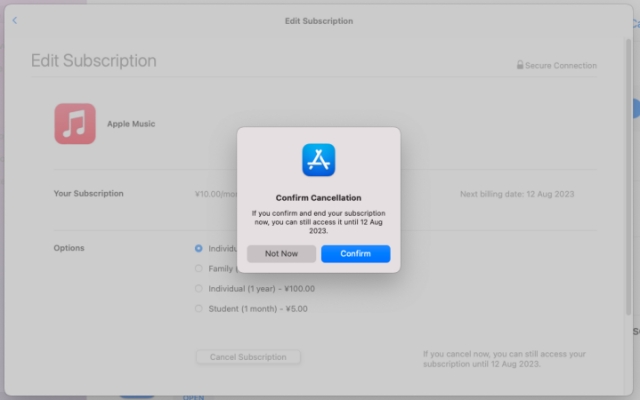
Task: Select the Individual monthly plan radio button
Action: pyautogui.click(x=199, y=248)
